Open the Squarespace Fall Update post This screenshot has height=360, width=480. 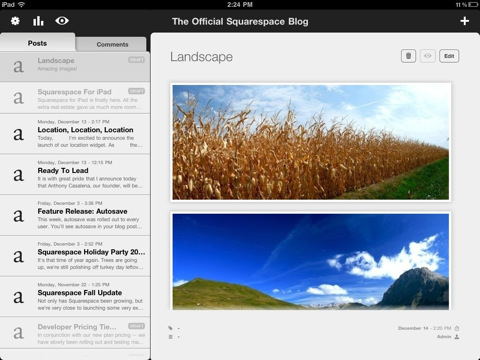tap(75, 297)
